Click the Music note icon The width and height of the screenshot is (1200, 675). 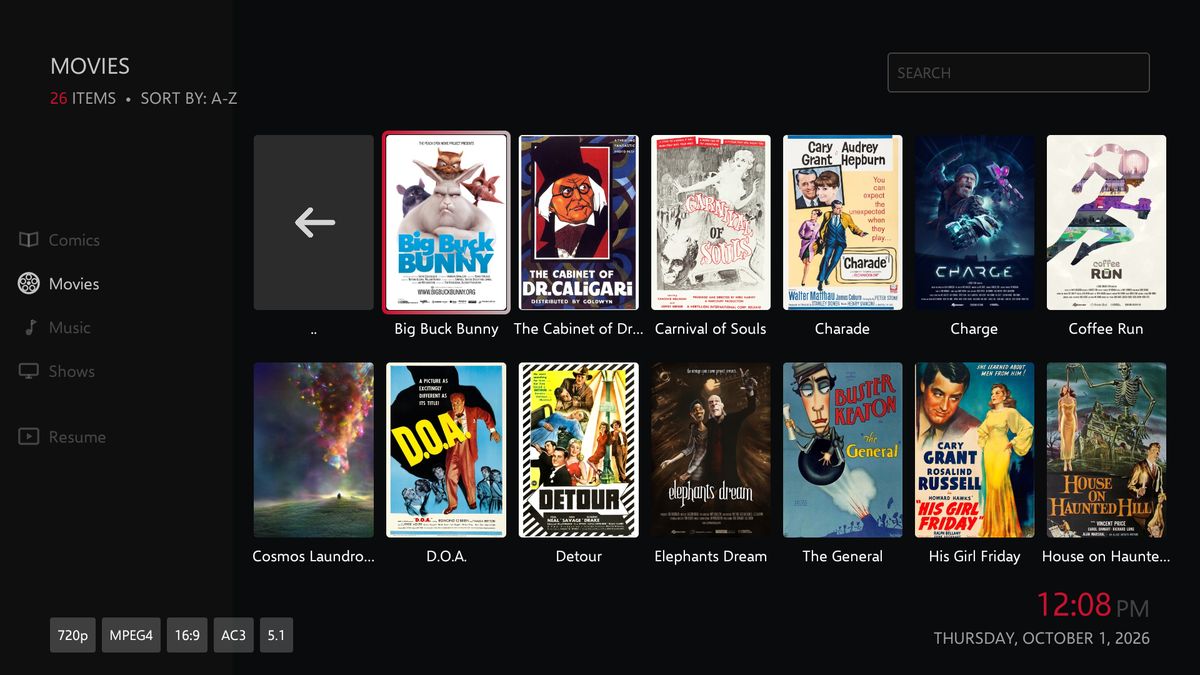[x=29, y=328]
